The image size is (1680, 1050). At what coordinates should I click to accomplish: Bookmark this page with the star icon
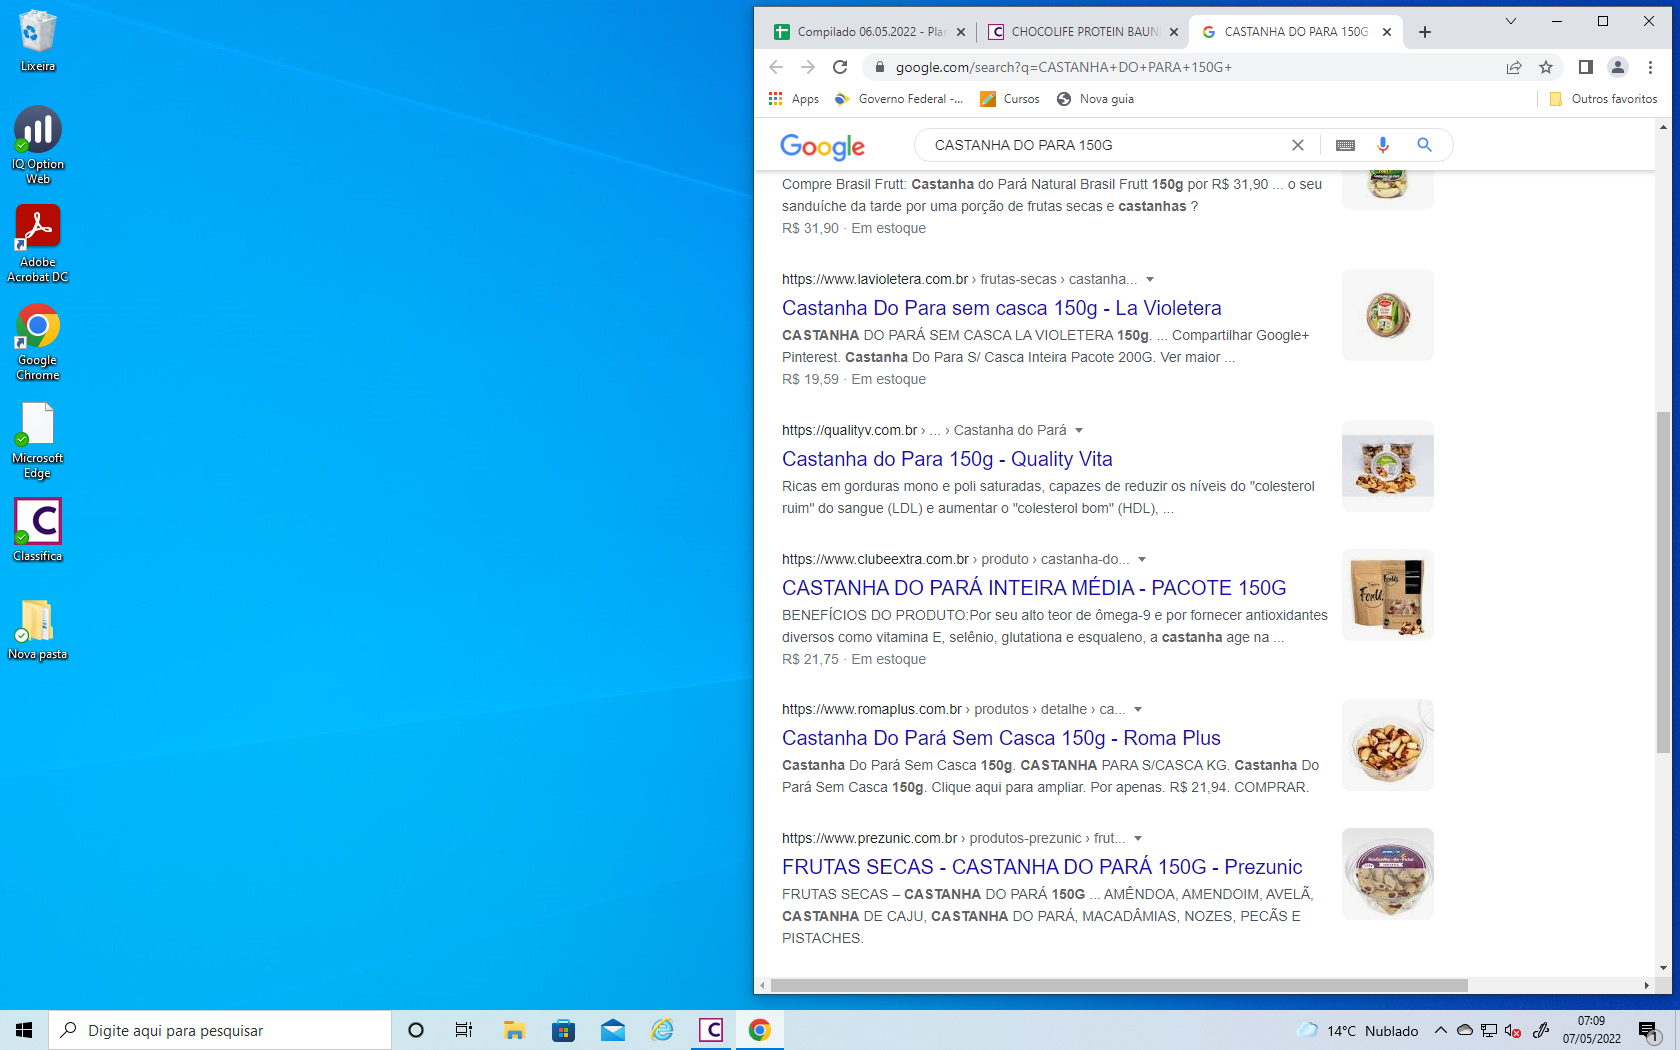(x=1546, y=67)
